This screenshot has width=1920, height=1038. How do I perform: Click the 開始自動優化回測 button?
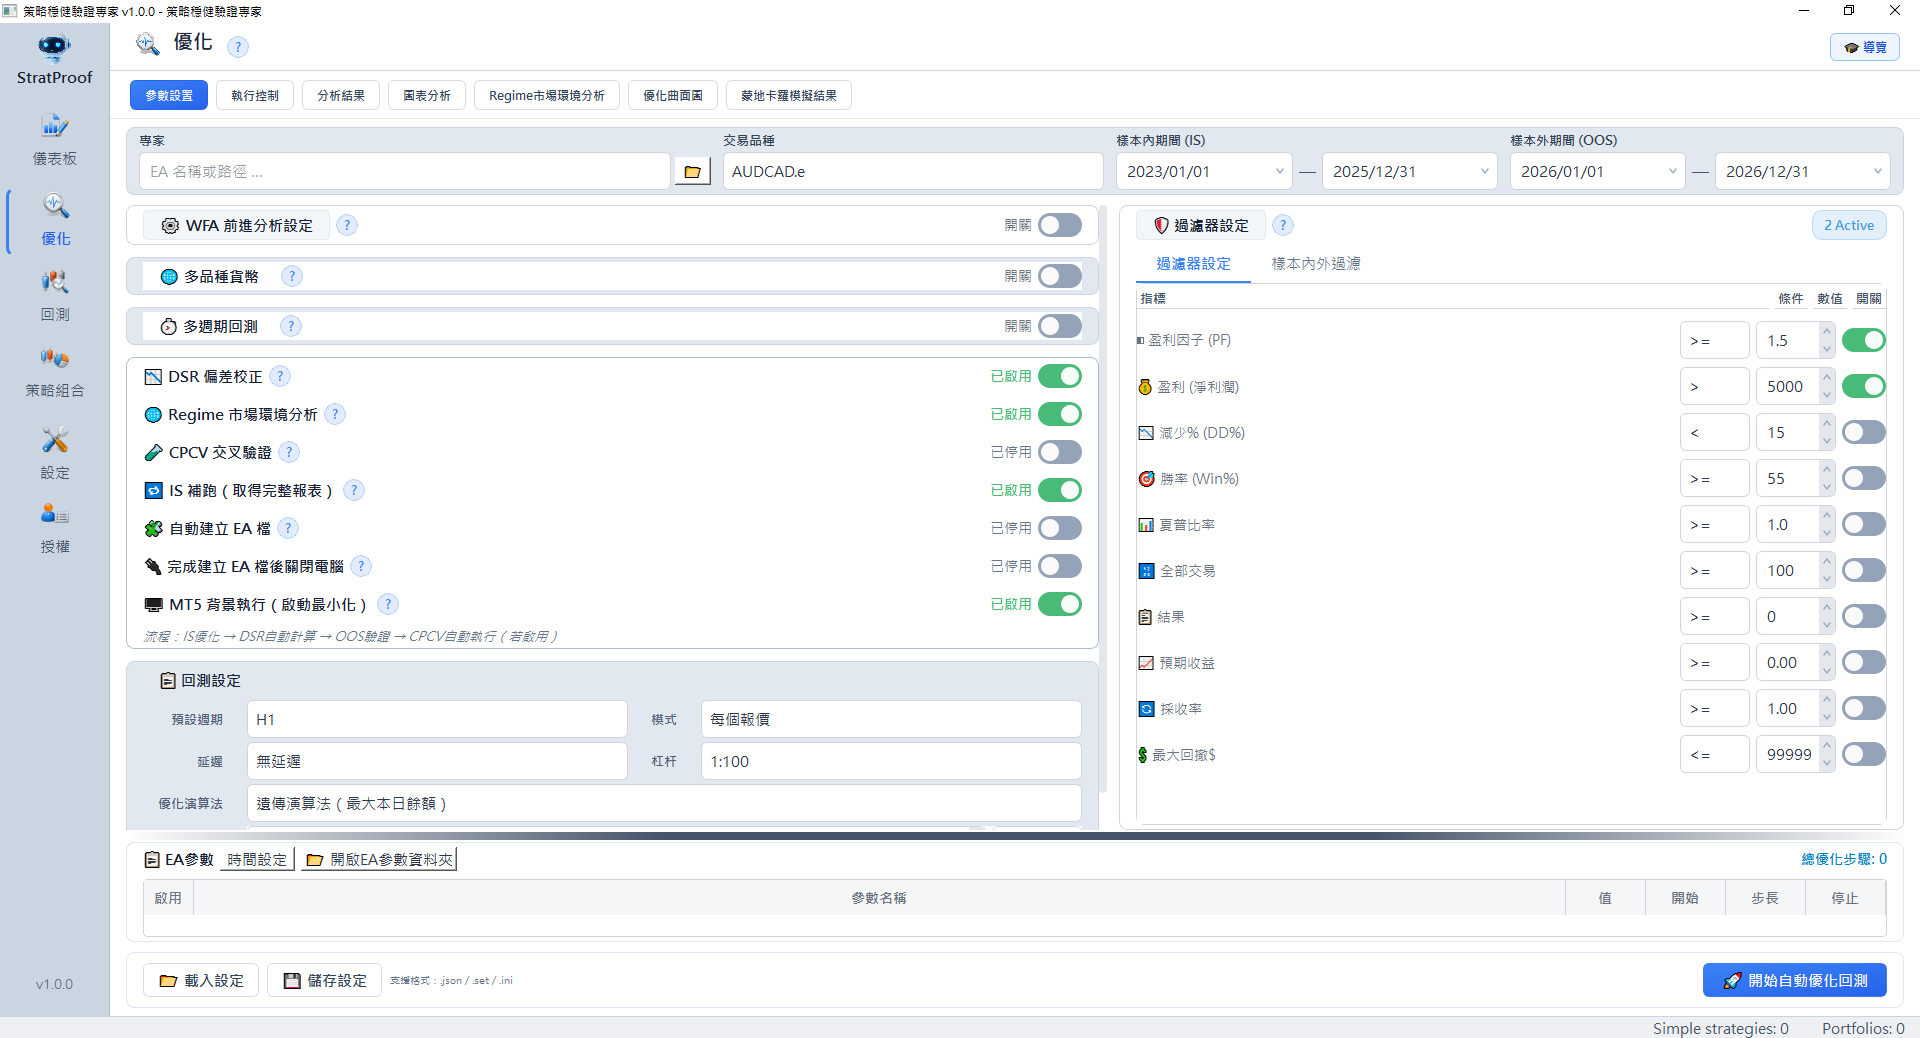(1795, 980)
